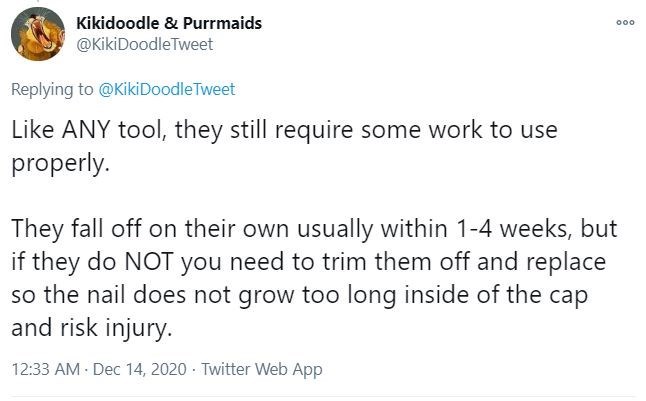
Task: Click the 12:33 AM timestamp
Action: tap(46, 369)
